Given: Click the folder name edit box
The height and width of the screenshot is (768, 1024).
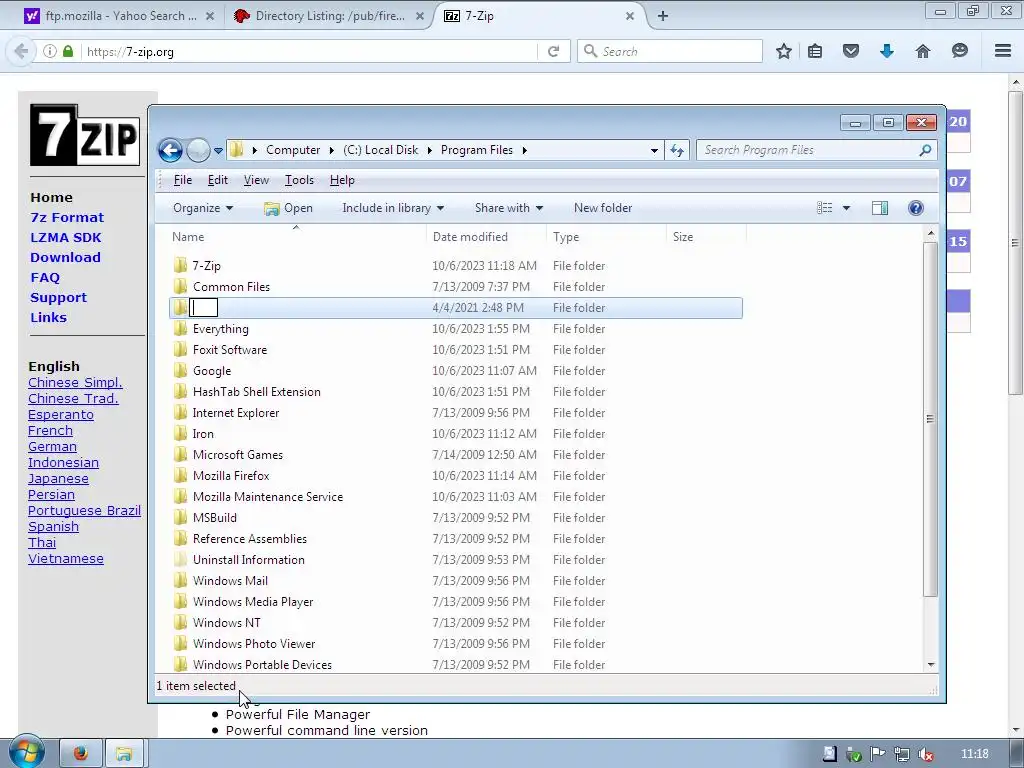Looking at the screenshot, I should [204, 308].
